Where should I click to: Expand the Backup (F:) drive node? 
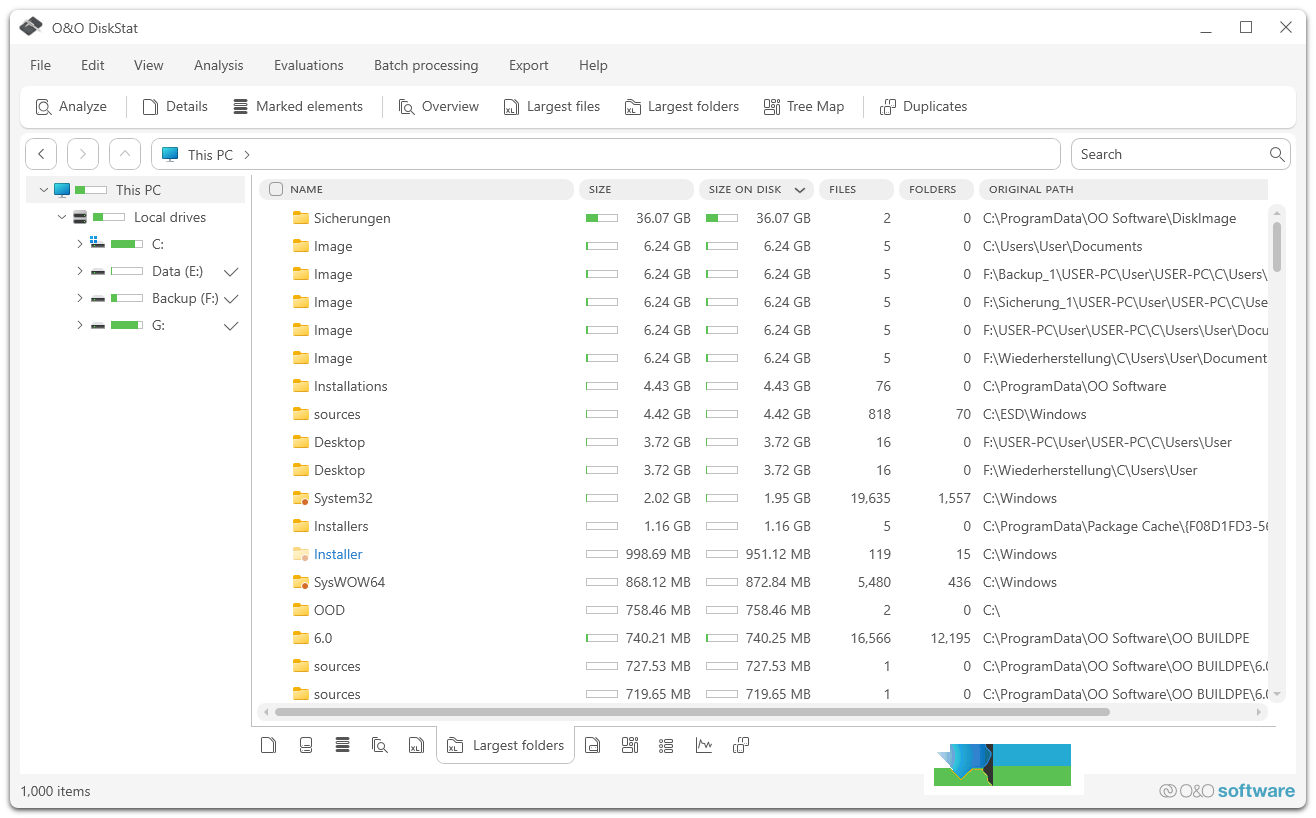[x=80, y=298]
